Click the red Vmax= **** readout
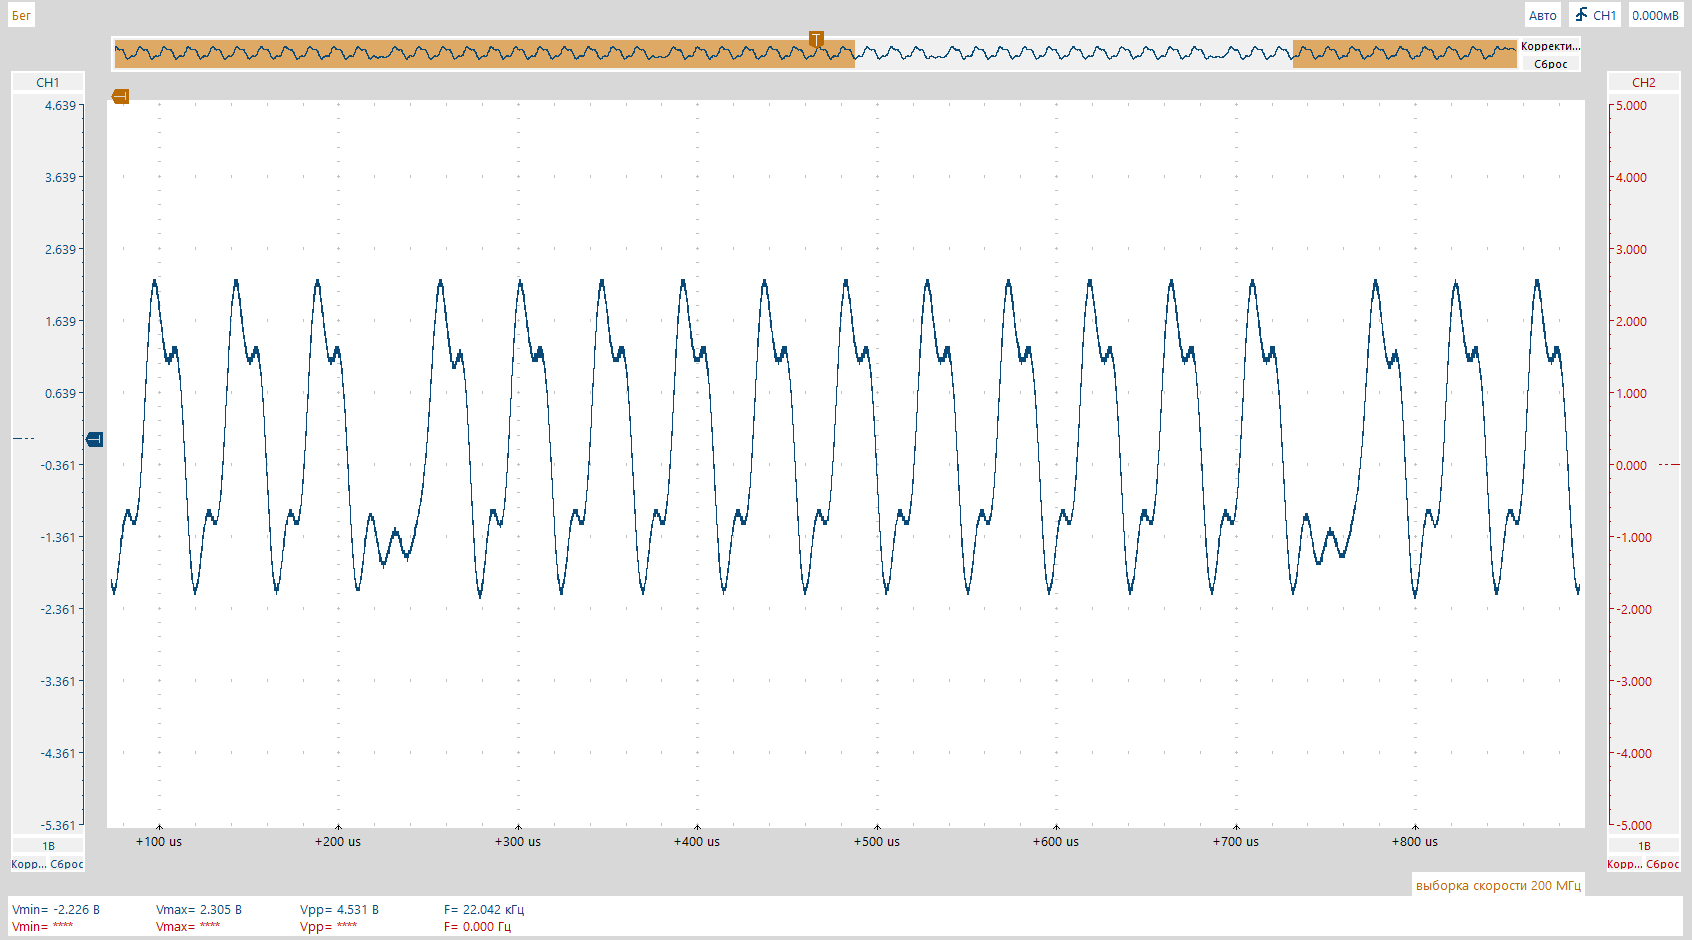The image size is (1692, 940). 188,926
